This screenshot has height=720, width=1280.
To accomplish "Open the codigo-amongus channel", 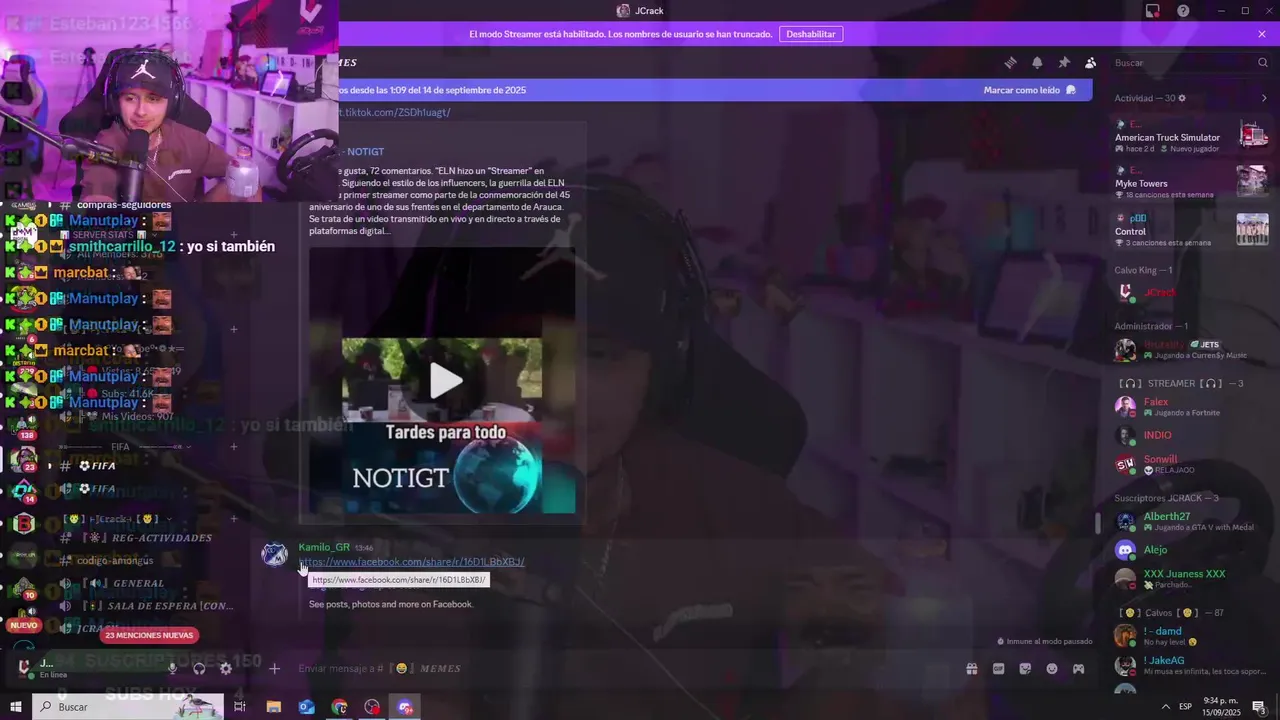I will coord(148,560).
